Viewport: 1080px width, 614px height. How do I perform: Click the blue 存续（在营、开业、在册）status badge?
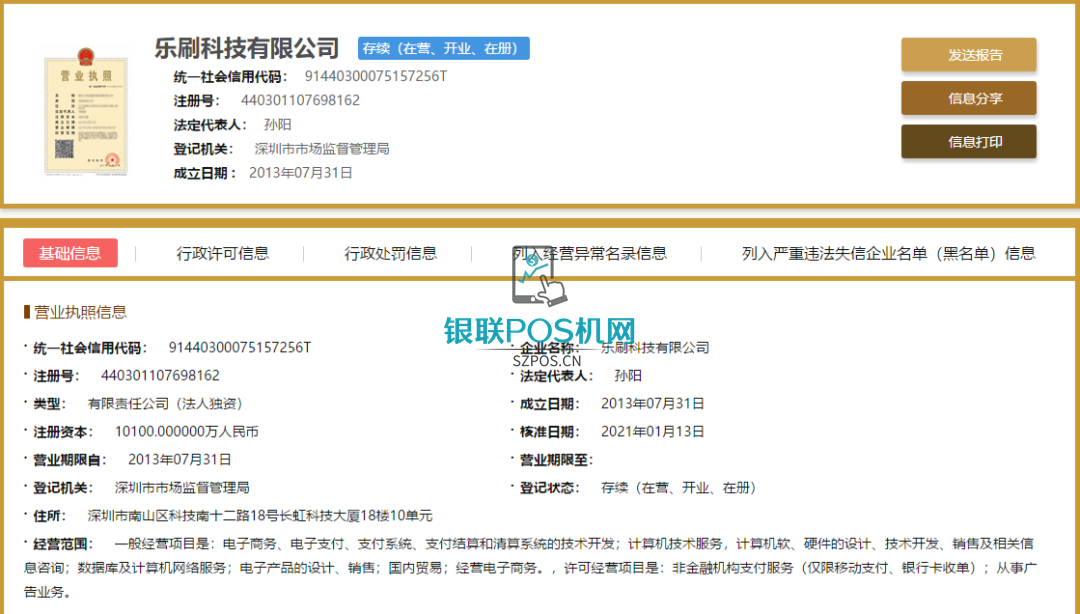click(444, 48)
